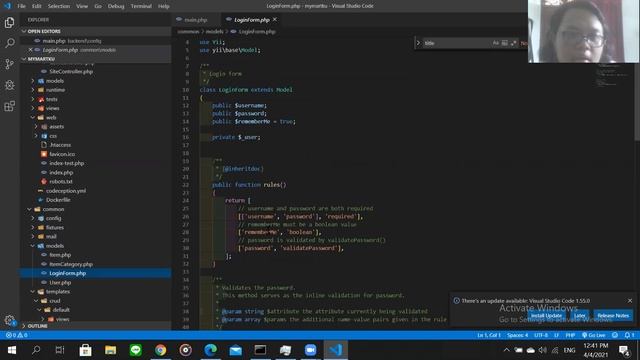Open the Manage gear at sidebar bottom
Image resolution: width=640 pixels, height=360 pixels.
pyautogui.click(x=9, y=320)
